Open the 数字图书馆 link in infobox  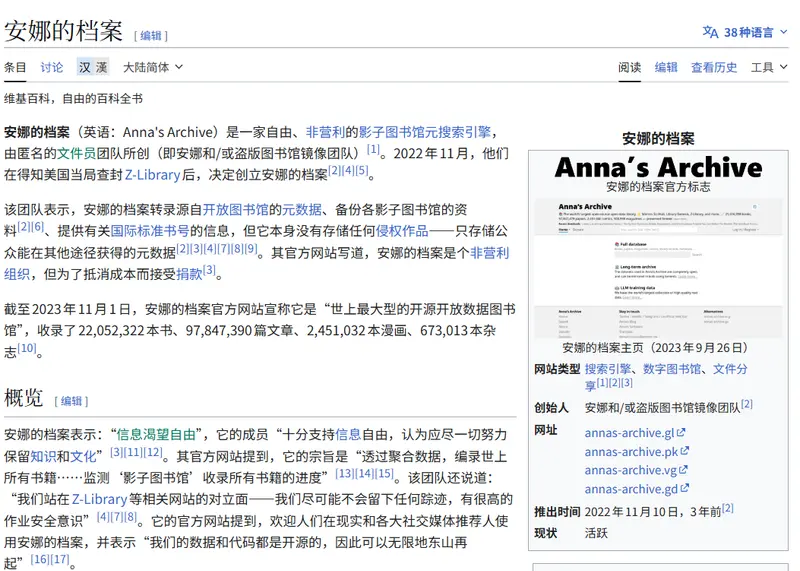pos(672,368)
